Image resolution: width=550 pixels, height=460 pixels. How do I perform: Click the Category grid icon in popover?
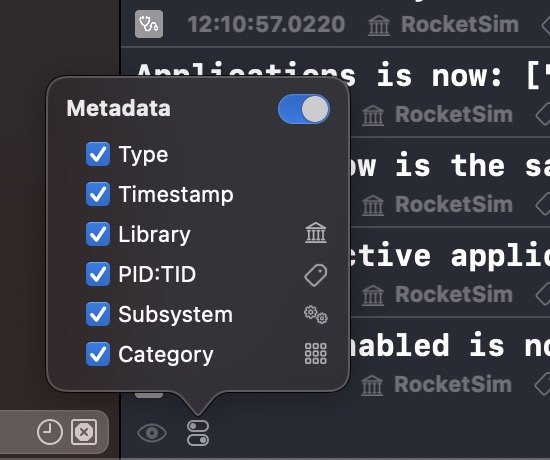pyautogui.click(x=316, y=354)
